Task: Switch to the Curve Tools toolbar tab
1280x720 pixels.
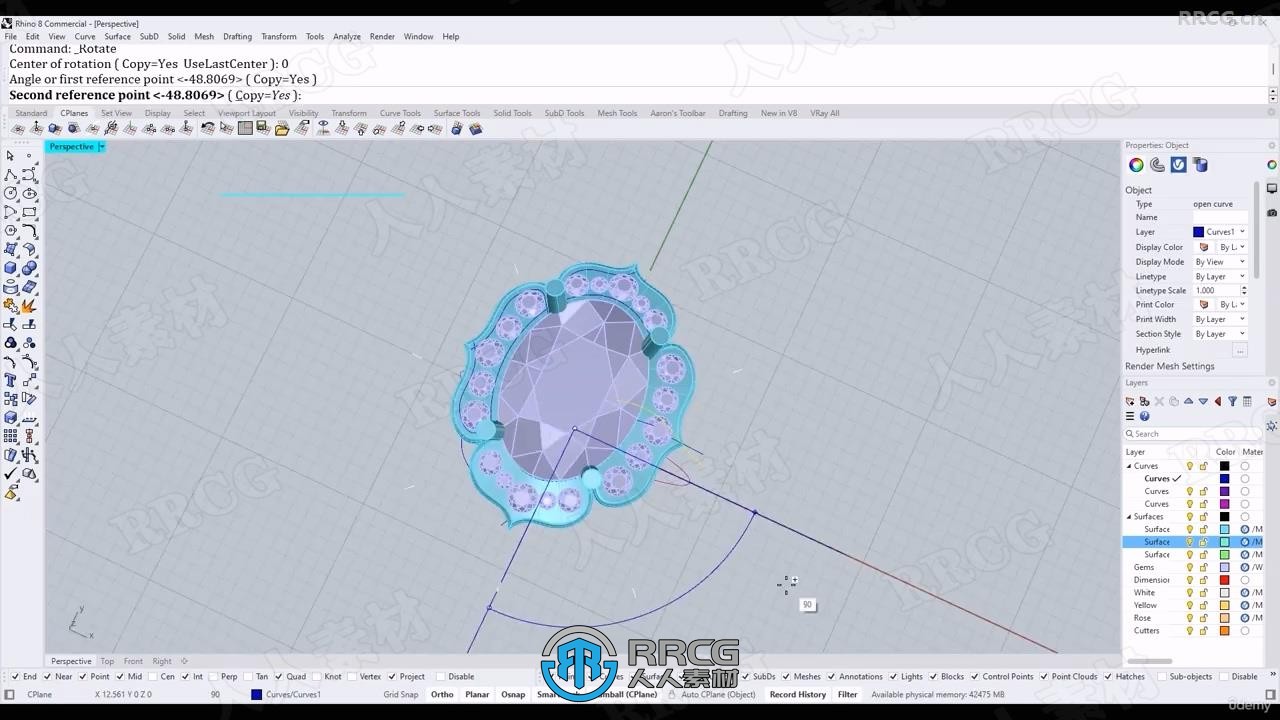Action: [400, 113]
